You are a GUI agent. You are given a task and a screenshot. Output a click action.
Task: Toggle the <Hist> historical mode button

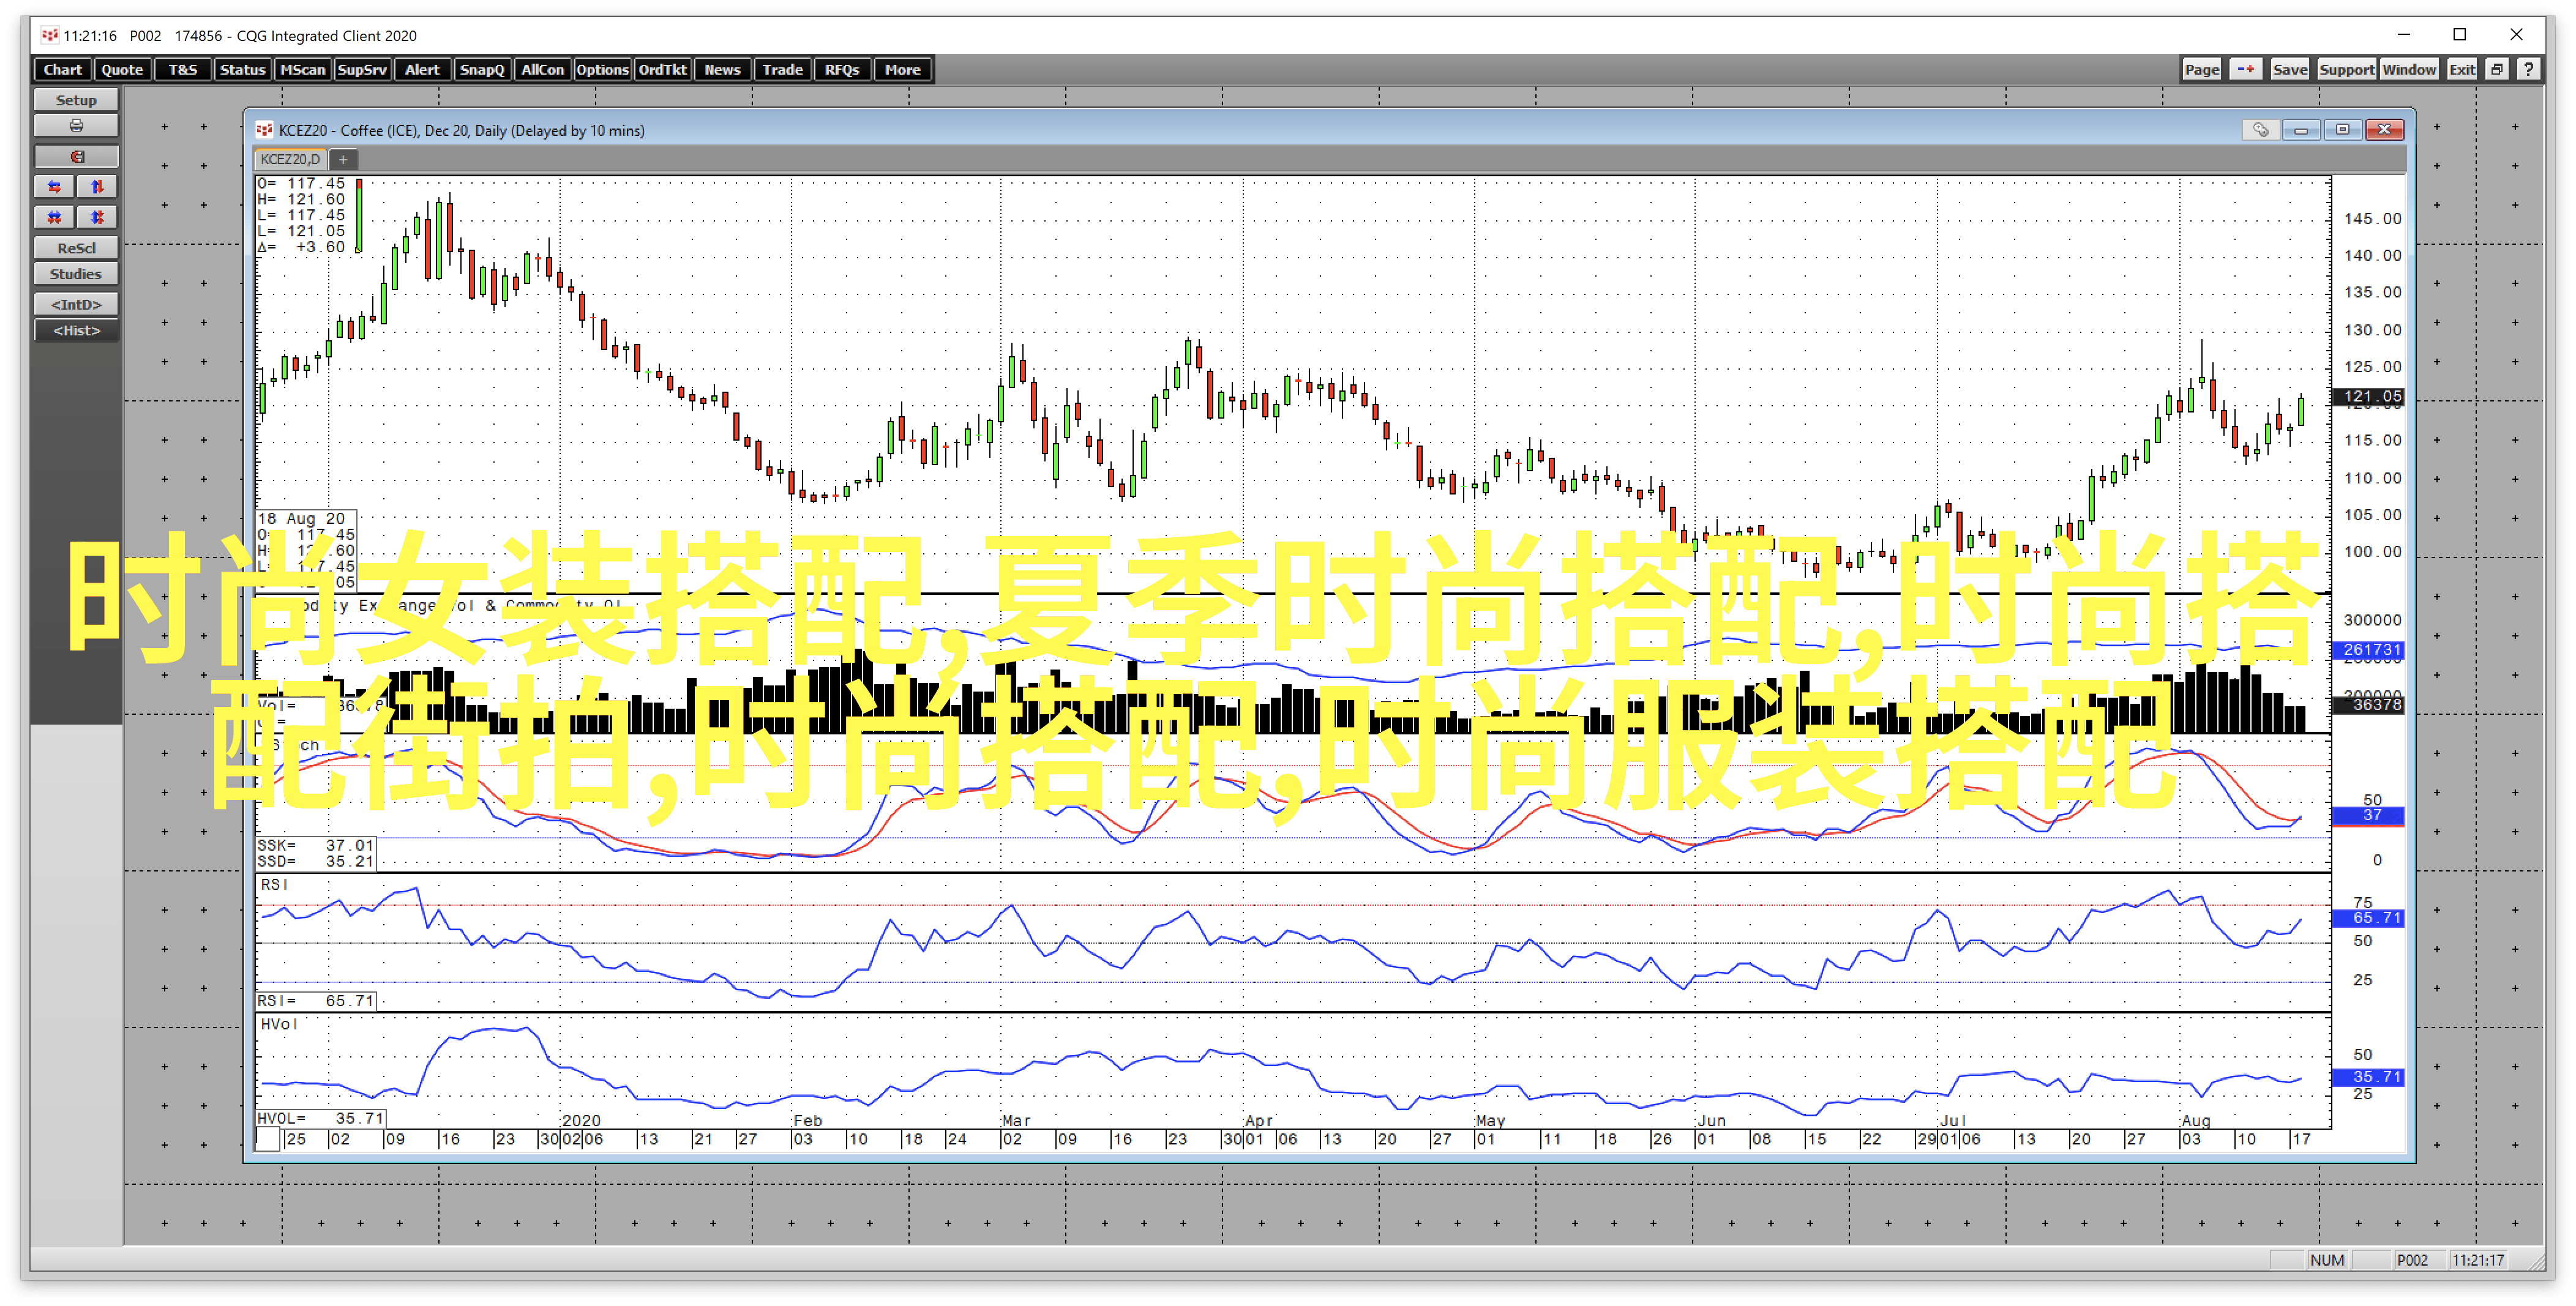[x=76, y=330]
